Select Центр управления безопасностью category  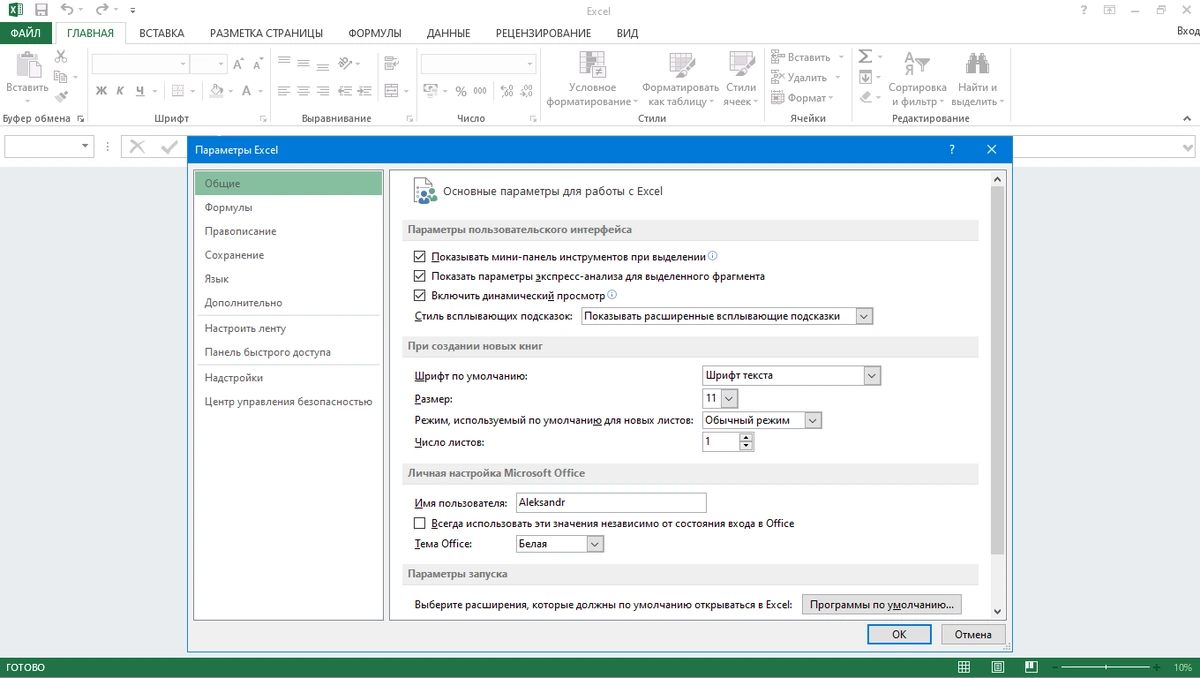click(x=288, y=401)
